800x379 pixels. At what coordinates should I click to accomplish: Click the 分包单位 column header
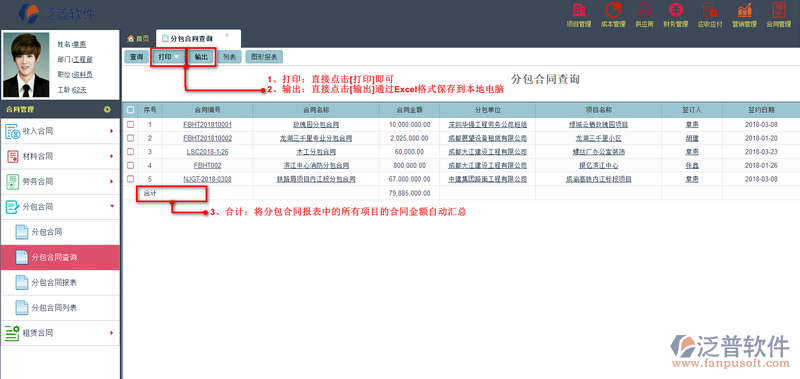[487, 110]
